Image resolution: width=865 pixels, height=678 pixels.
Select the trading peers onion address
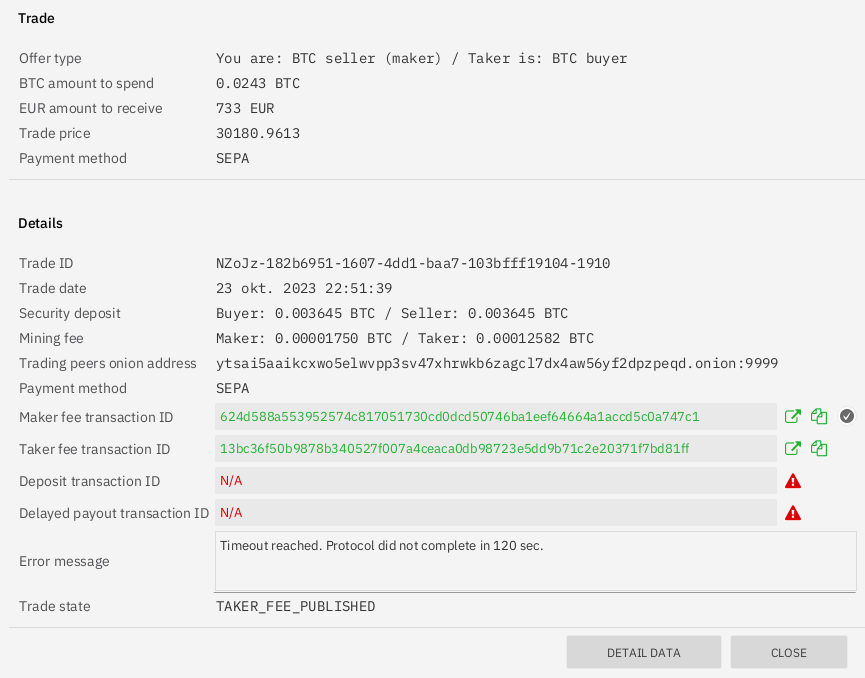(x=497, y=363)
